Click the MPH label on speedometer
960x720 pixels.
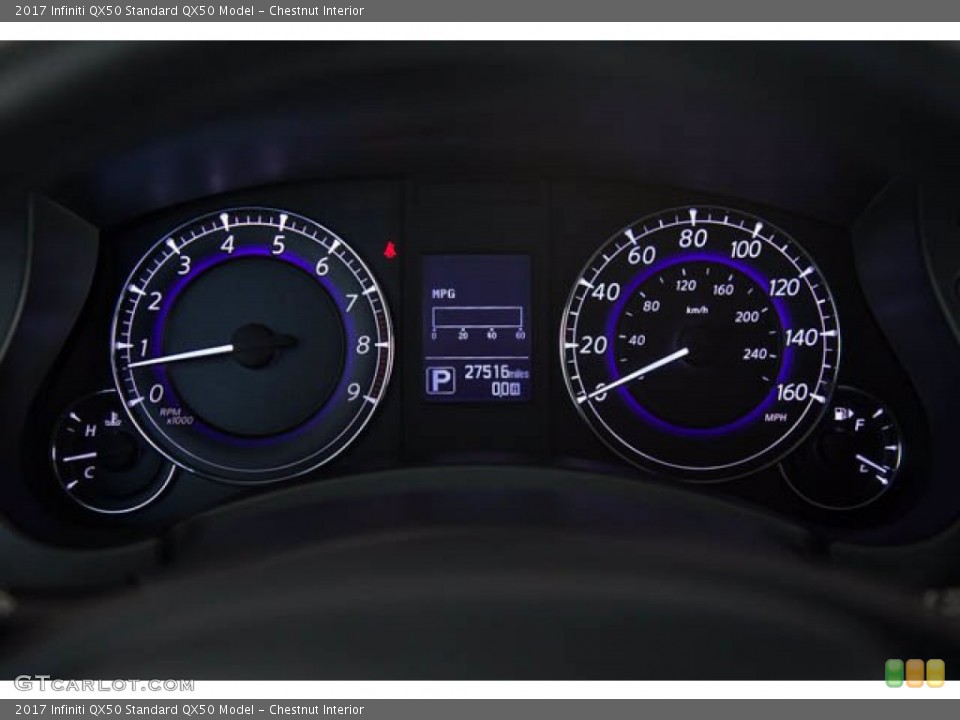pos(775,418)
